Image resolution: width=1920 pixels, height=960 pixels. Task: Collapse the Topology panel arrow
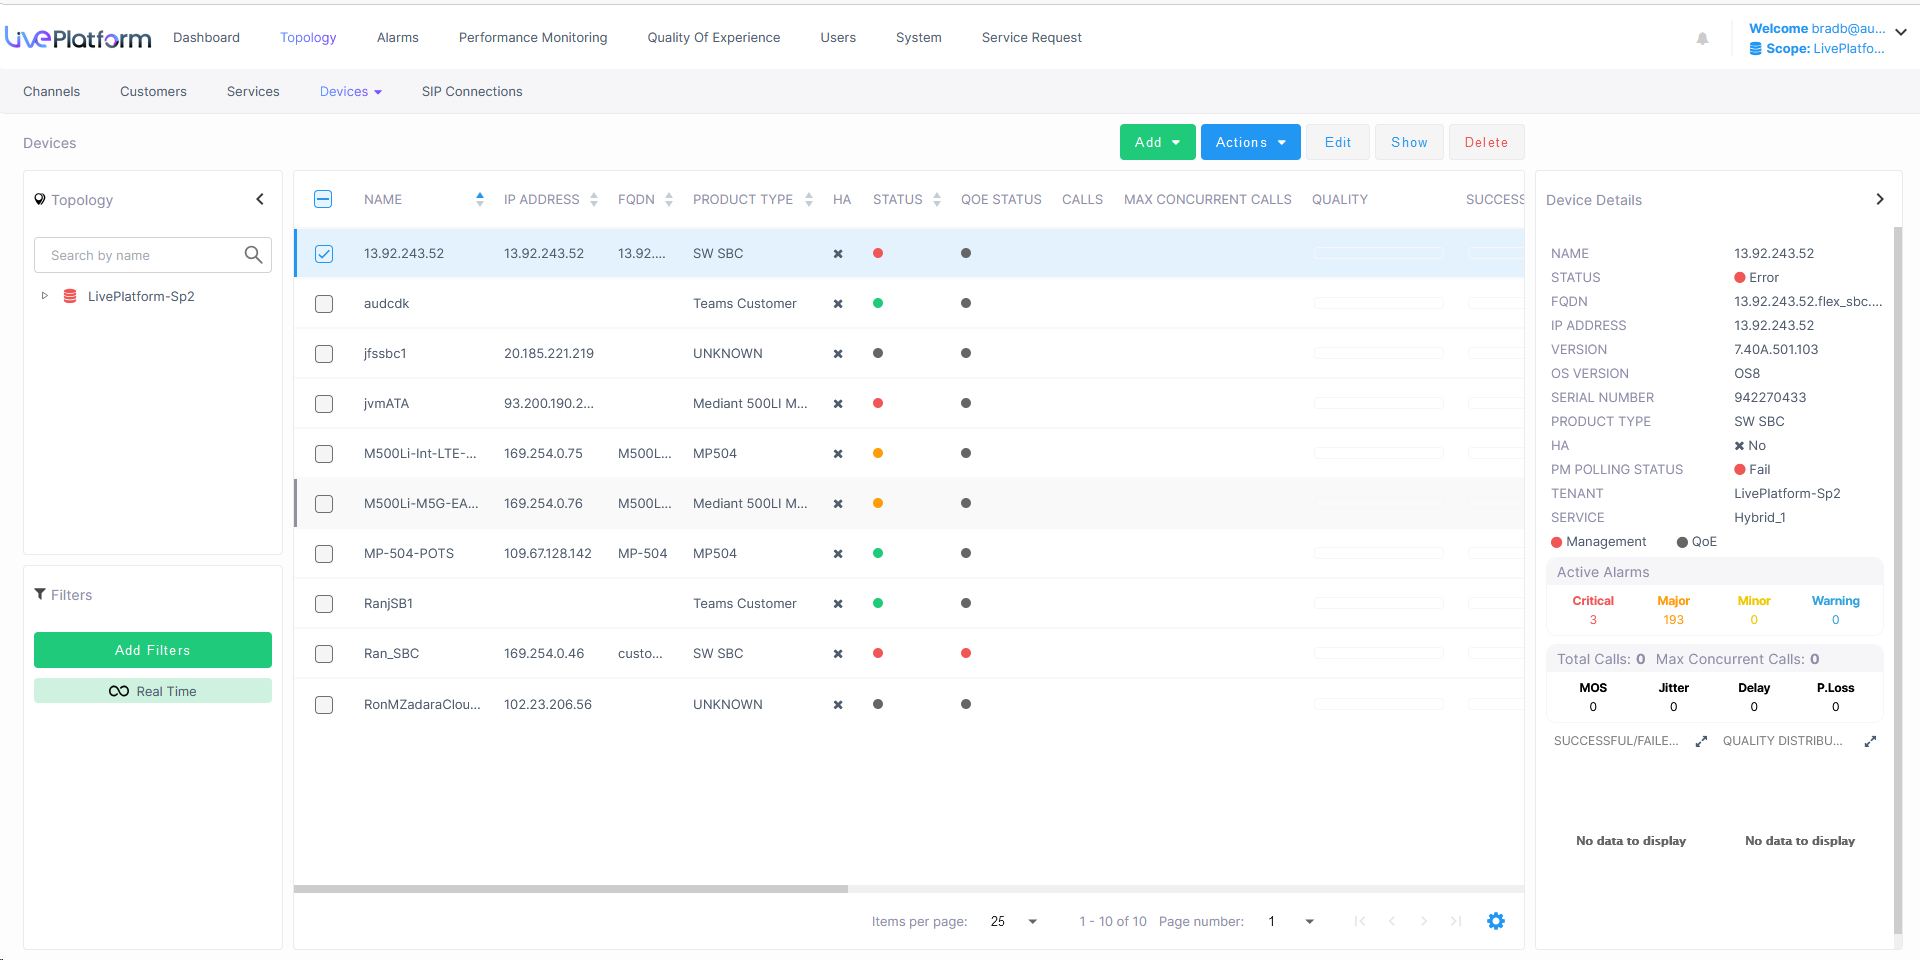[x=260, y=199]
